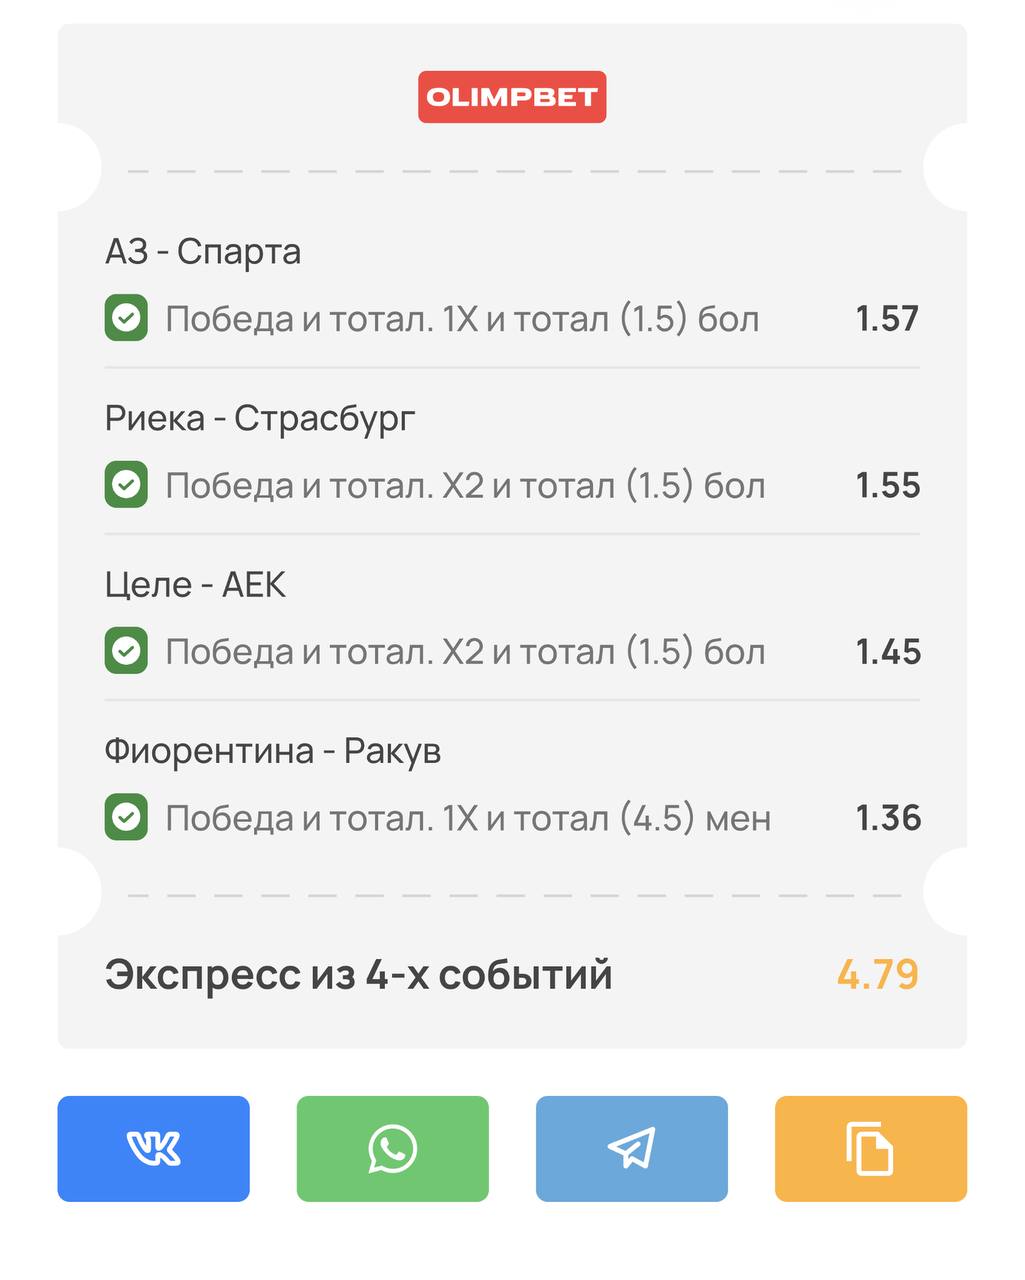Click the green check for Целе - АЕК
Screen dimensions: 1025x1280
pyautogui.click(x=126, y=651)
